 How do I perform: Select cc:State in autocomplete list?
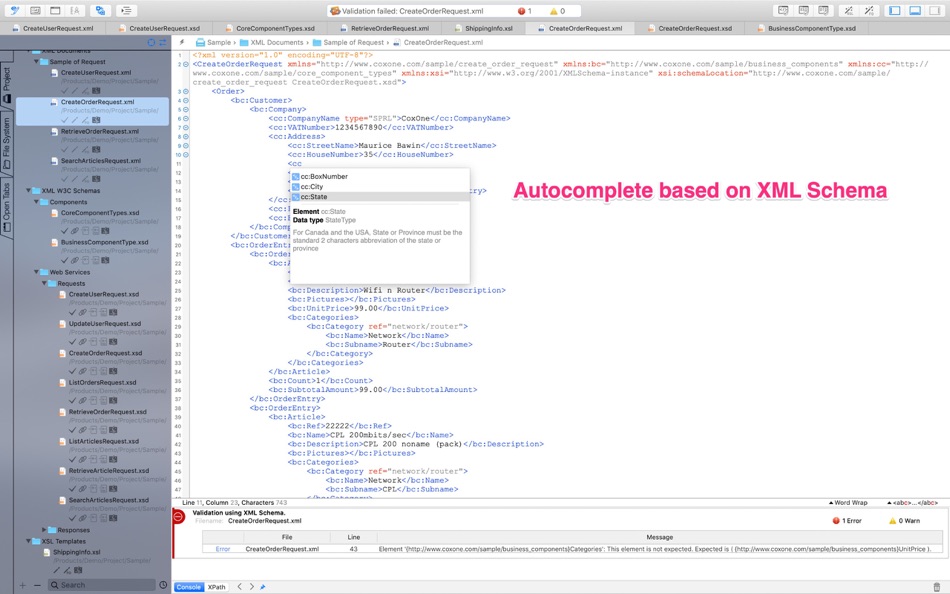380,197
